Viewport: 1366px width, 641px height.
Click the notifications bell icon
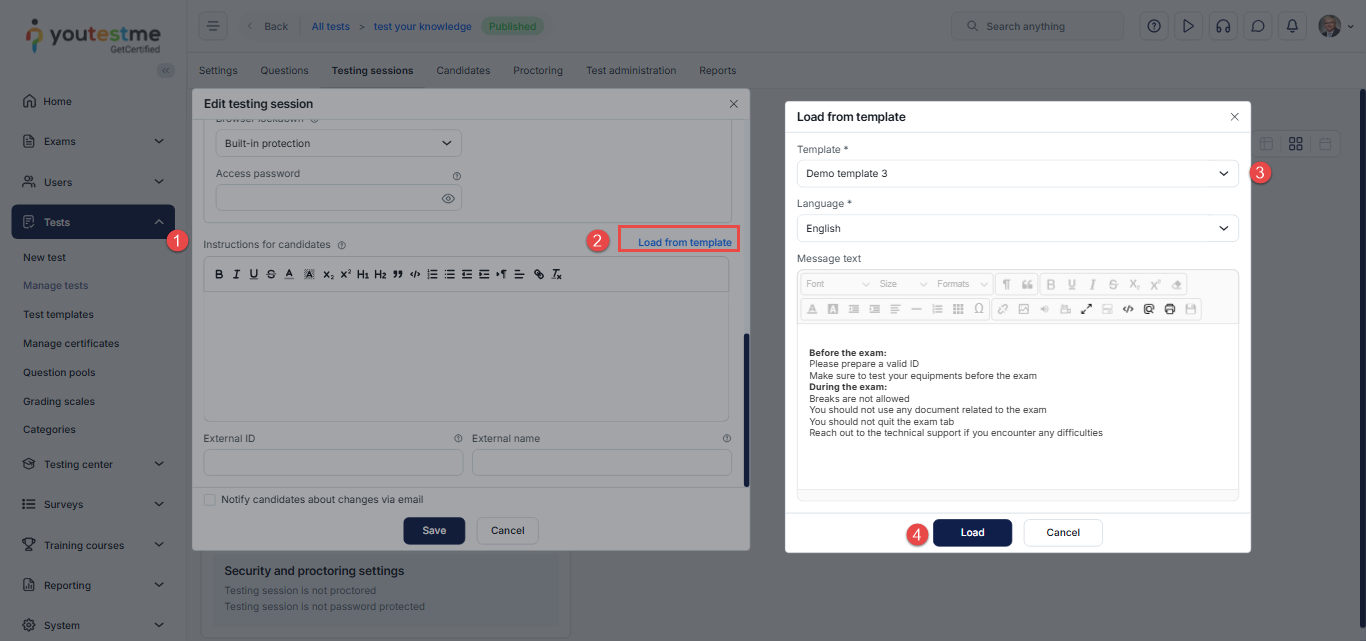tap(1292, 26)
